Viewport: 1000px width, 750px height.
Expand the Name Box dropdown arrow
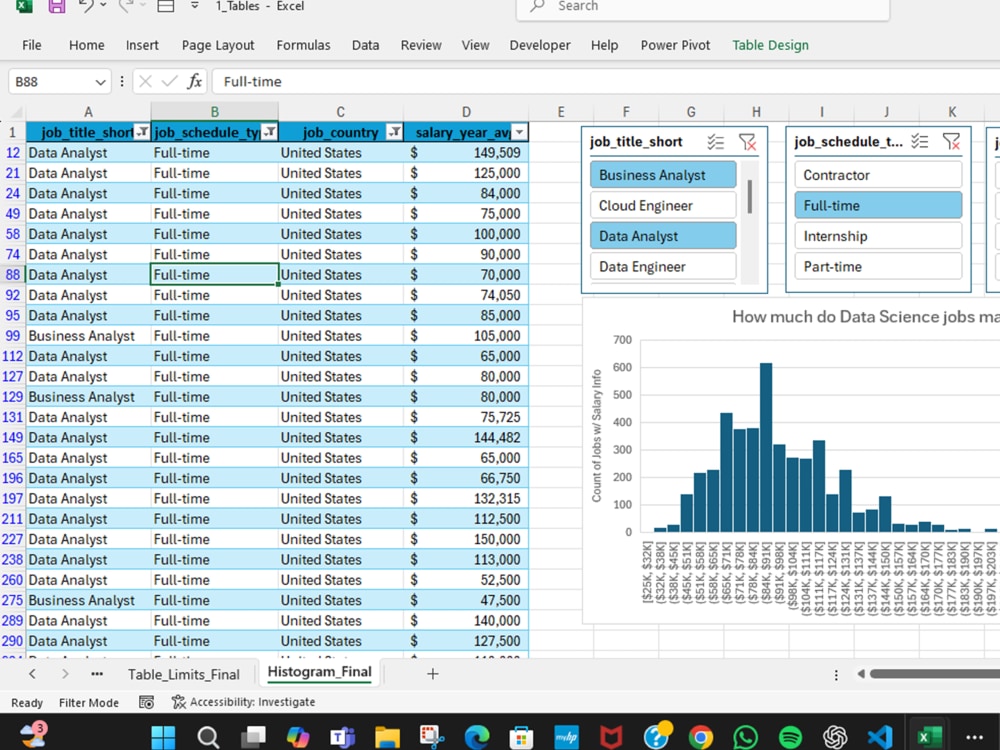click(x=100, y=82)
